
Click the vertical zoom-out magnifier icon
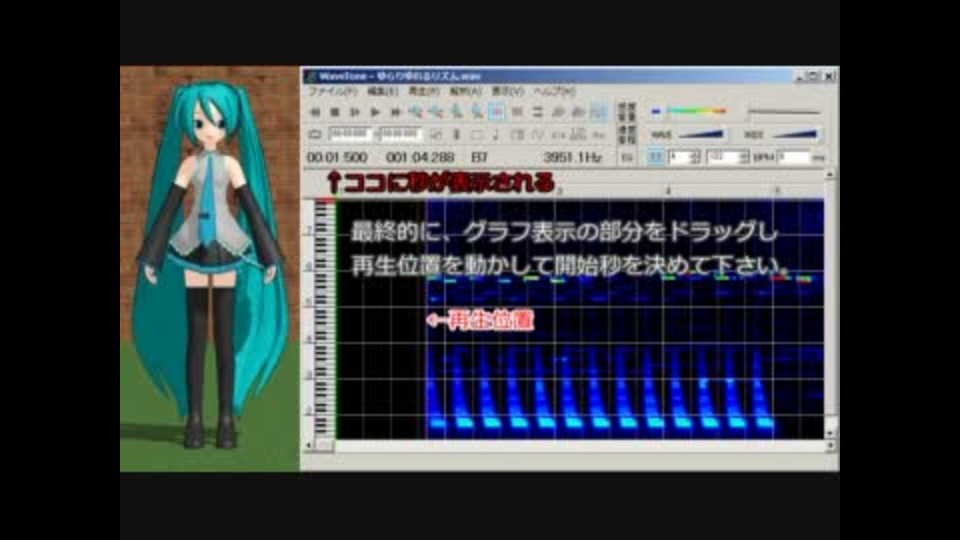click(476, 112)
